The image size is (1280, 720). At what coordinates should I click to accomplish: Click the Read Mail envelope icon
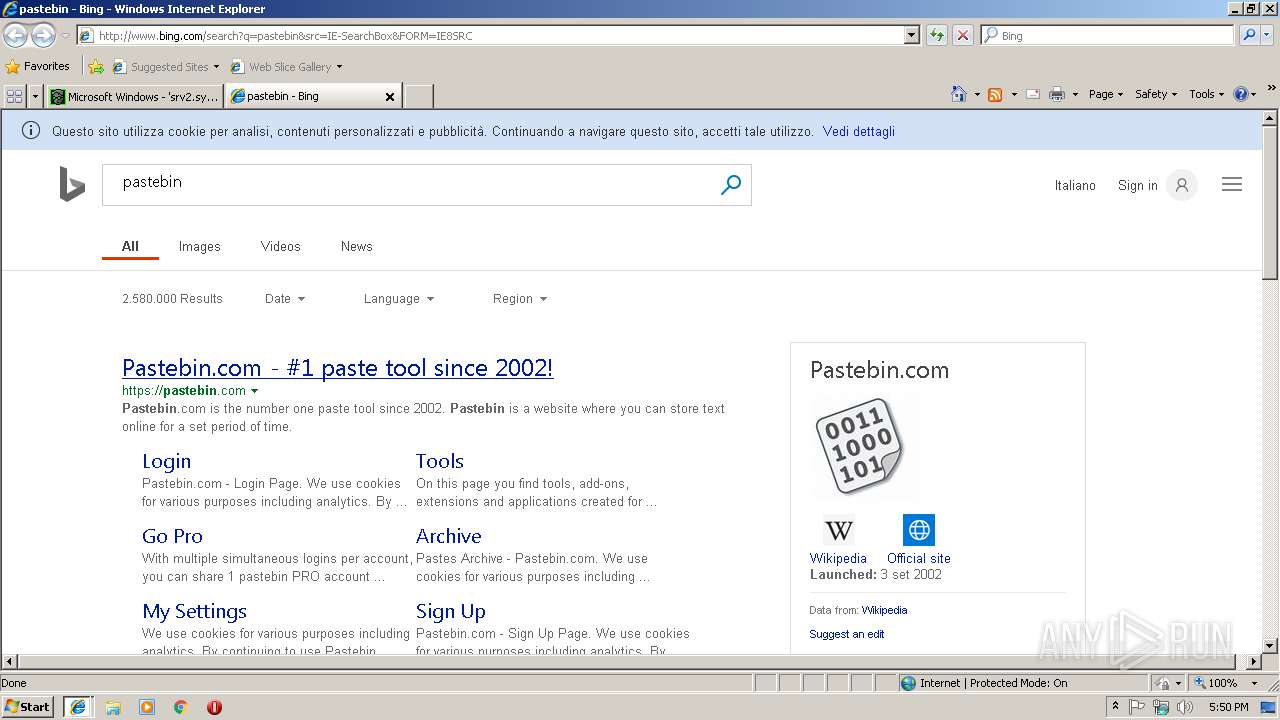[1033, 94]
